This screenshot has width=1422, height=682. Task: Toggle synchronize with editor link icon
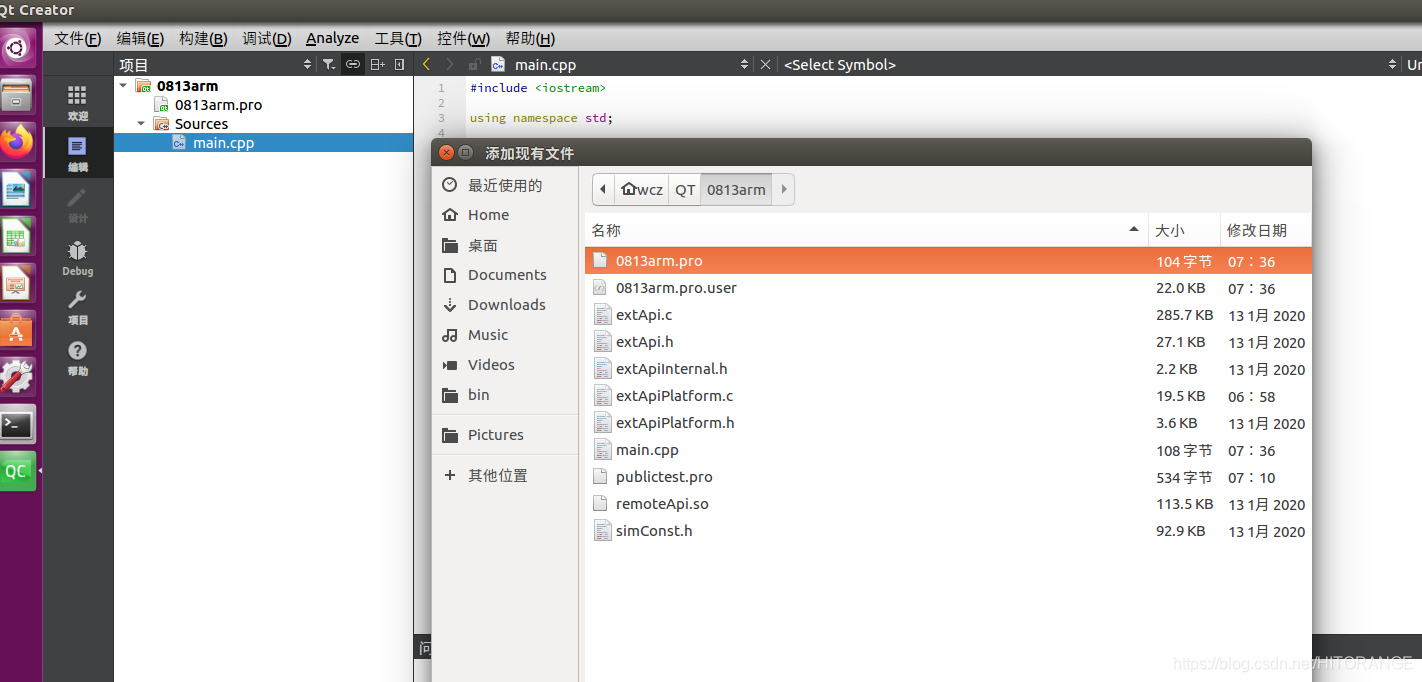(353, 64)
